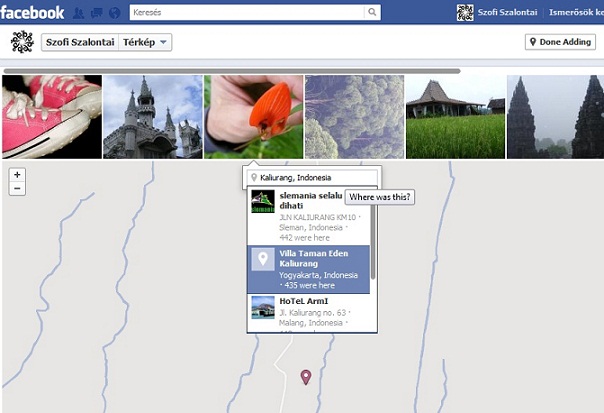This screenshot has width=604, height=413.
Task: Focus the Keresés search field
Action: (247, 12)
